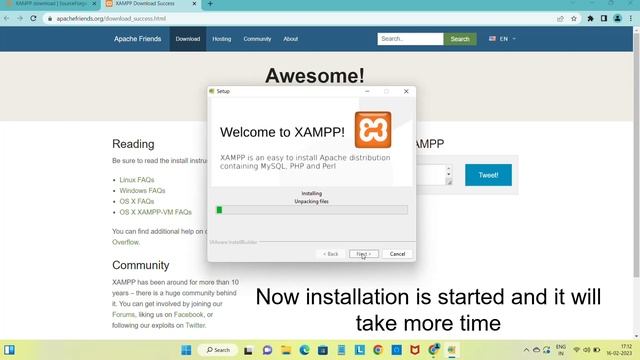Open Microsoft Store from taskbar
Viewport: 640px width, 360px height.
(x=323, y=350)
